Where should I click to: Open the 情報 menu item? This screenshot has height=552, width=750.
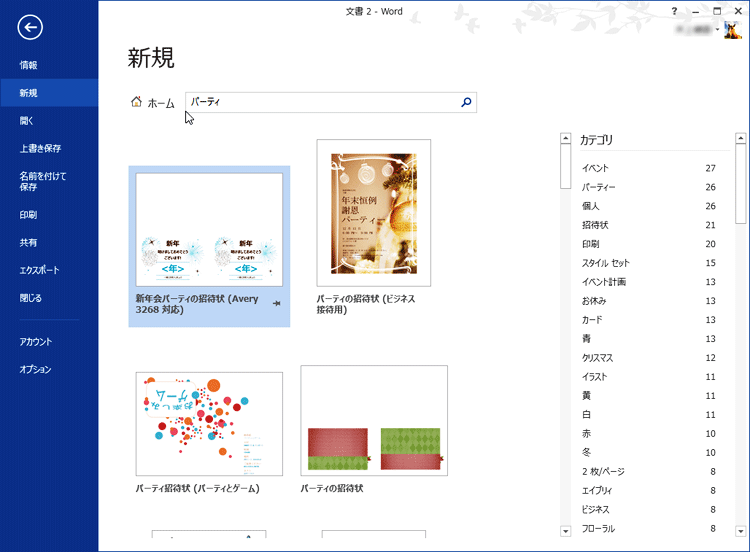pyautogui.click(x=49, y=65)
